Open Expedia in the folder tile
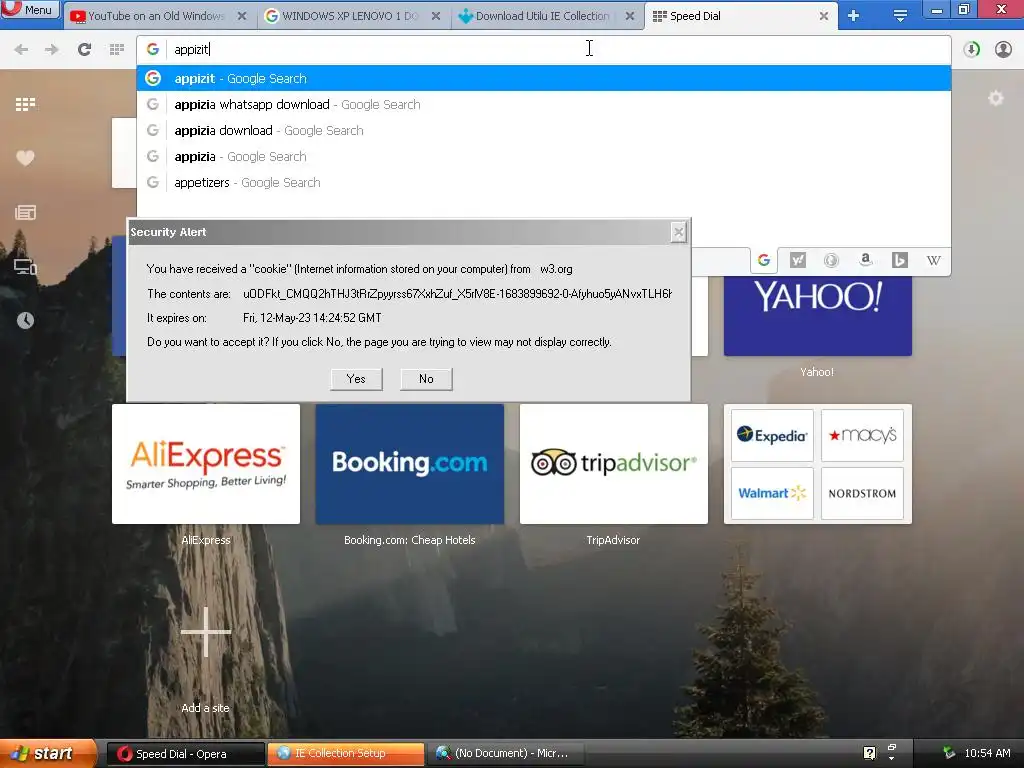 point(772,436)
